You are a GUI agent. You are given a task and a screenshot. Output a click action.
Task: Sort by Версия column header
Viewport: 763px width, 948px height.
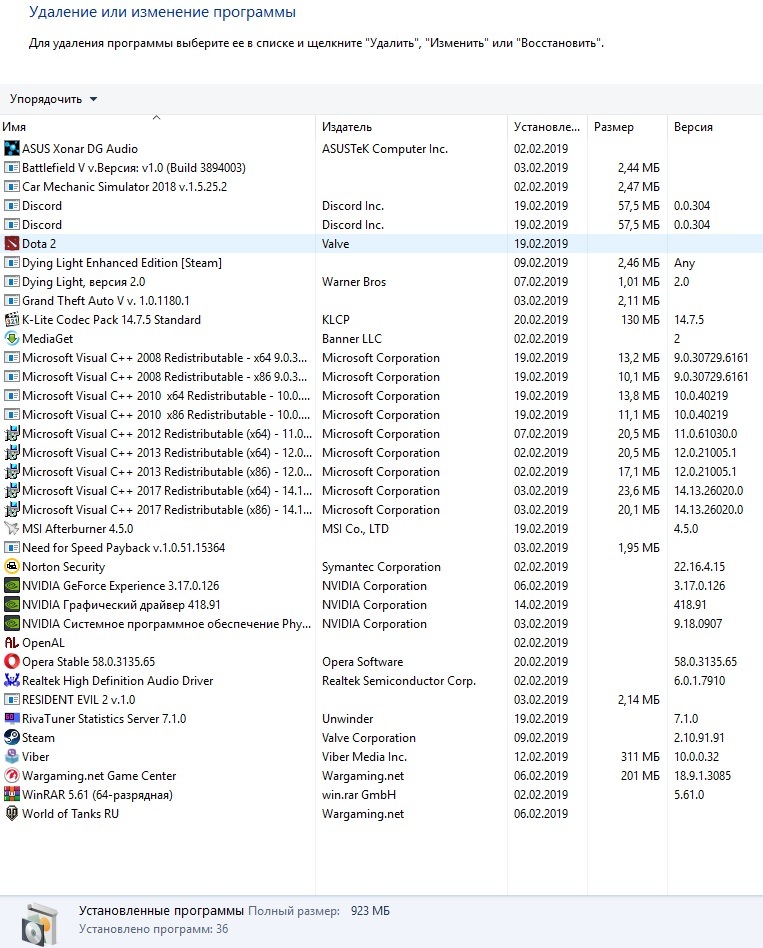point(693,127)
